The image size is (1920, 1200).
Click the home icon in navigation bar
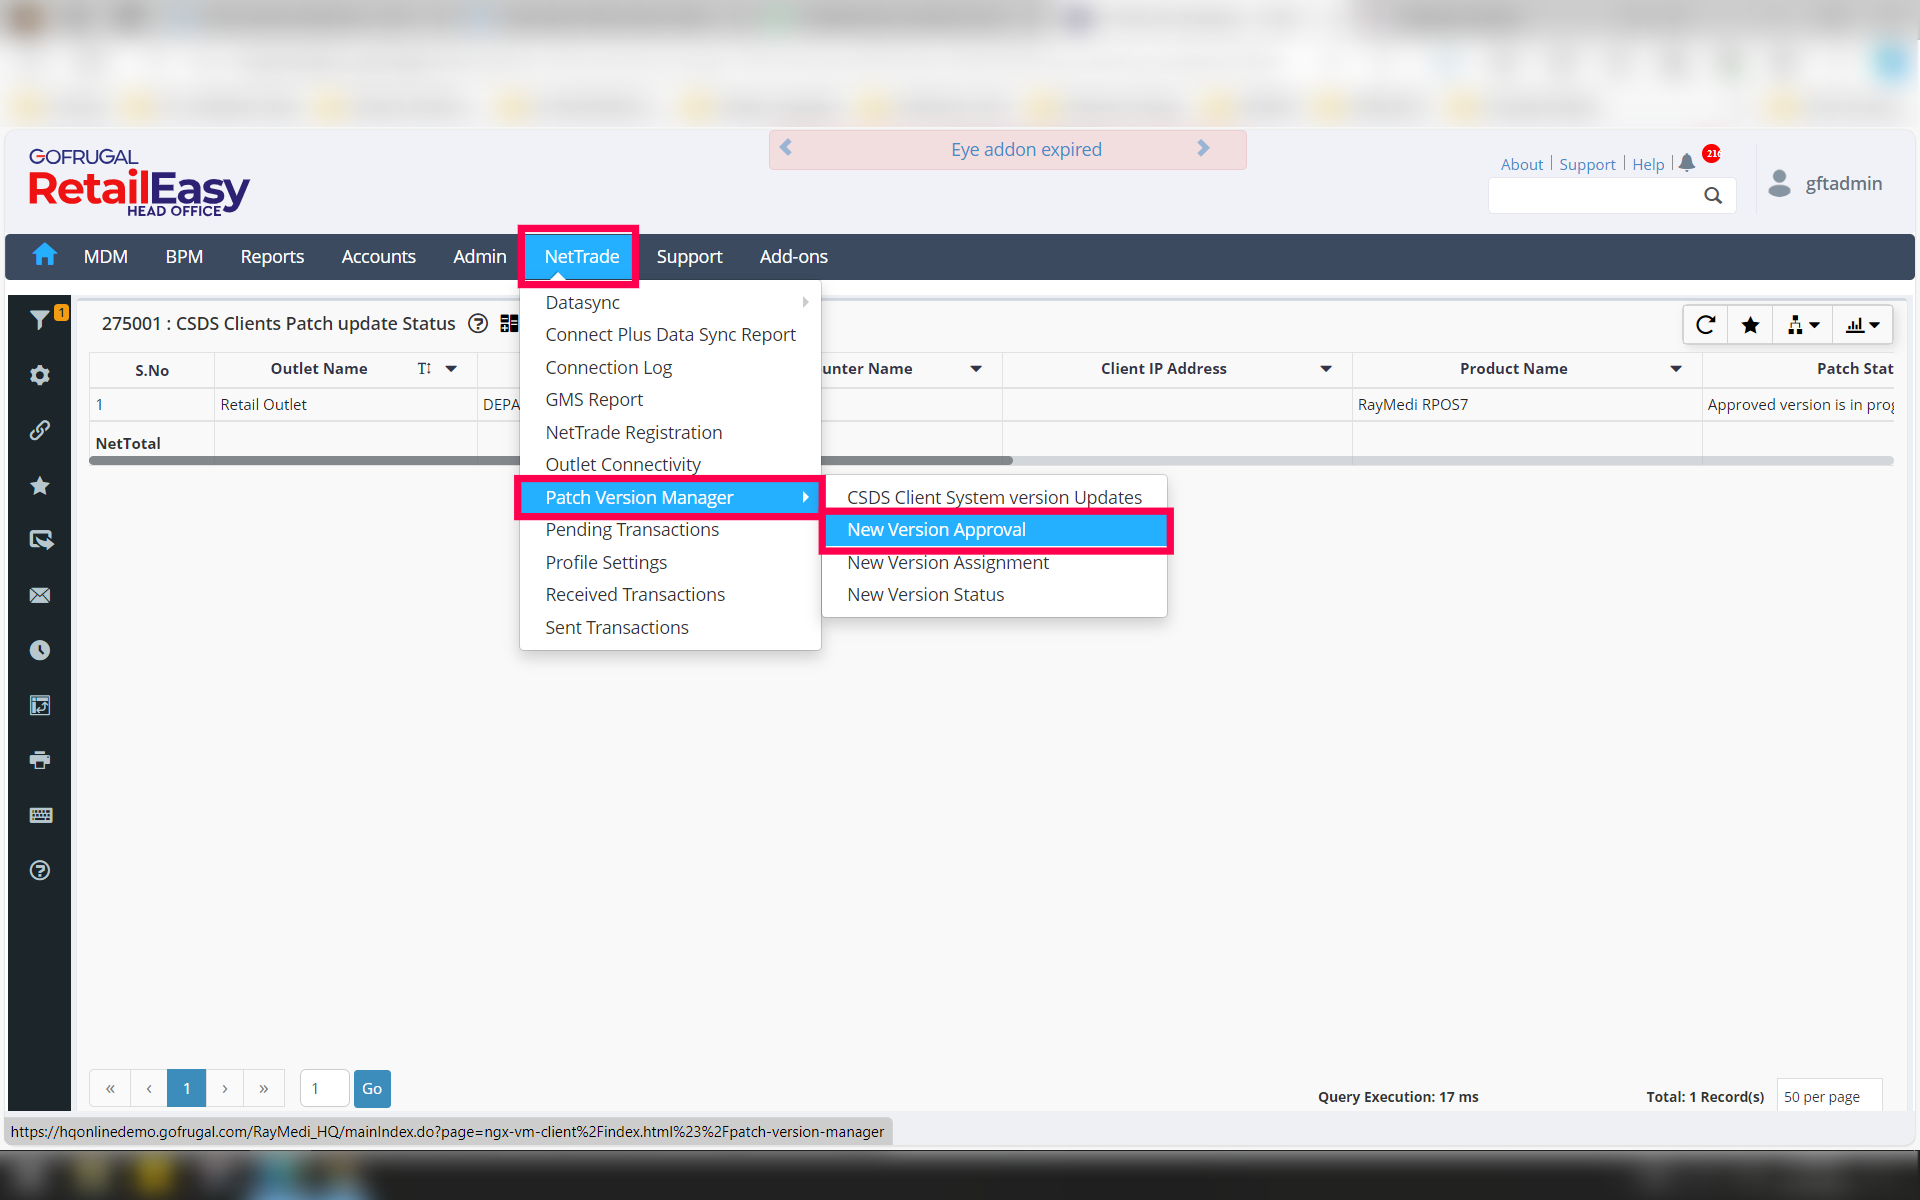44,256
